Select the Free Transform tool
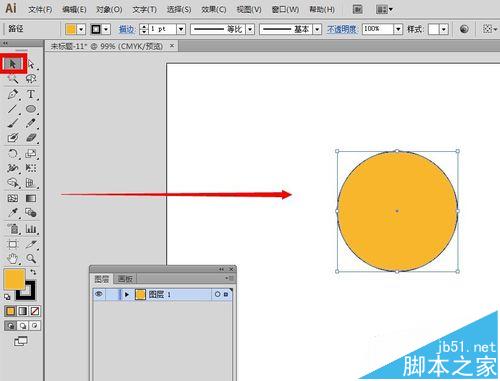 coord(31,168)
